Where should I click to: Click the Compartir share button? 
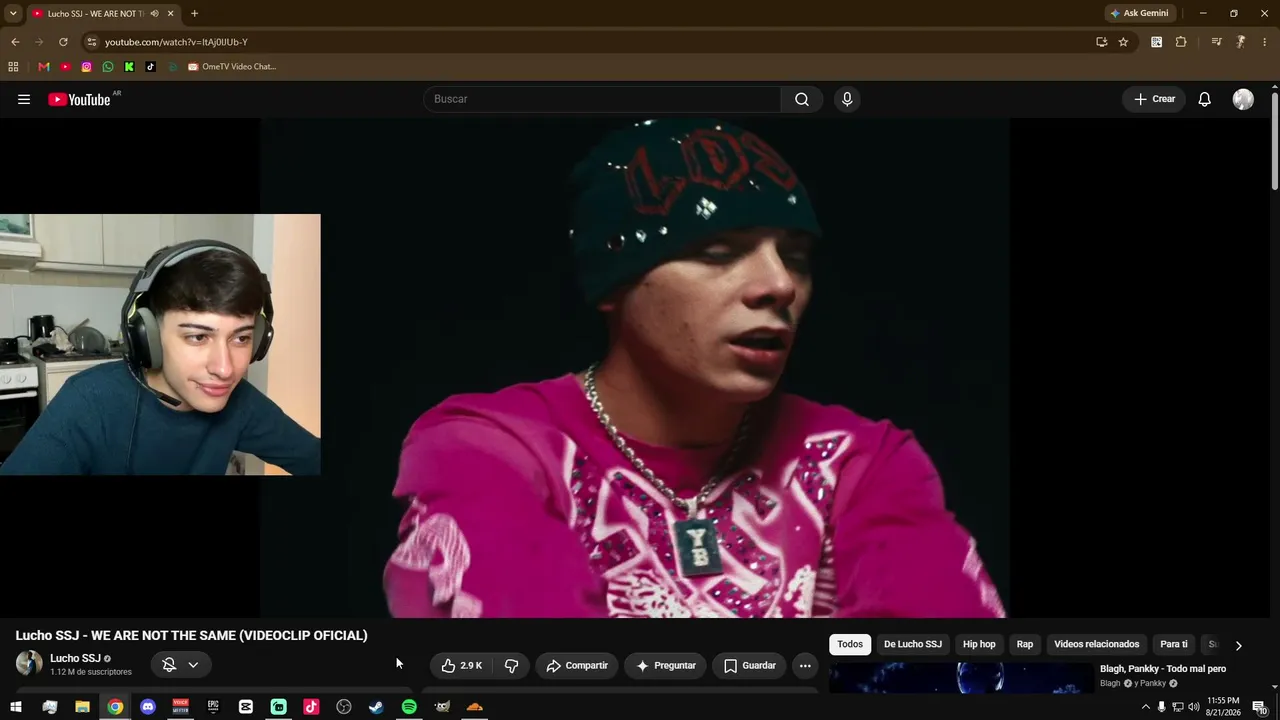tap(577, 666)
